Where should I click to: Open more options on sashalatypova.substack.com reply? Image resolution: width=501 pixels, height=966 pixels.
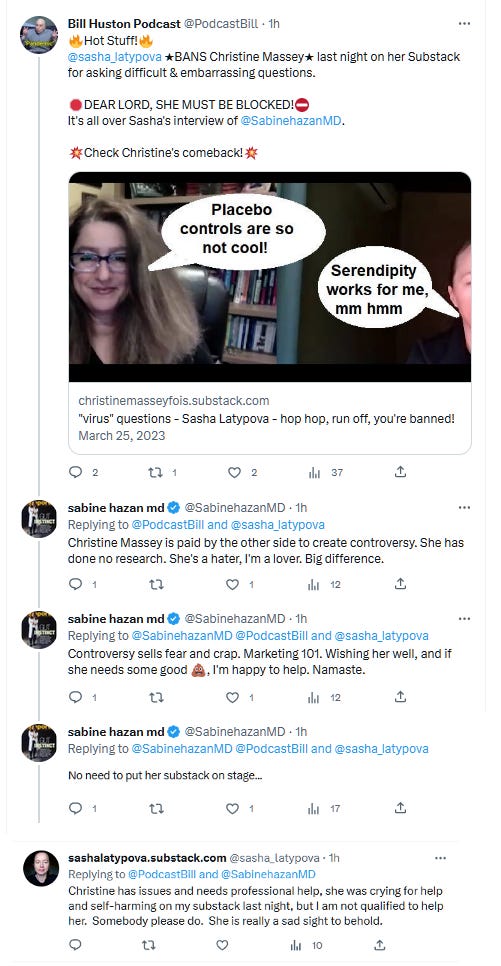click(441, 858)
